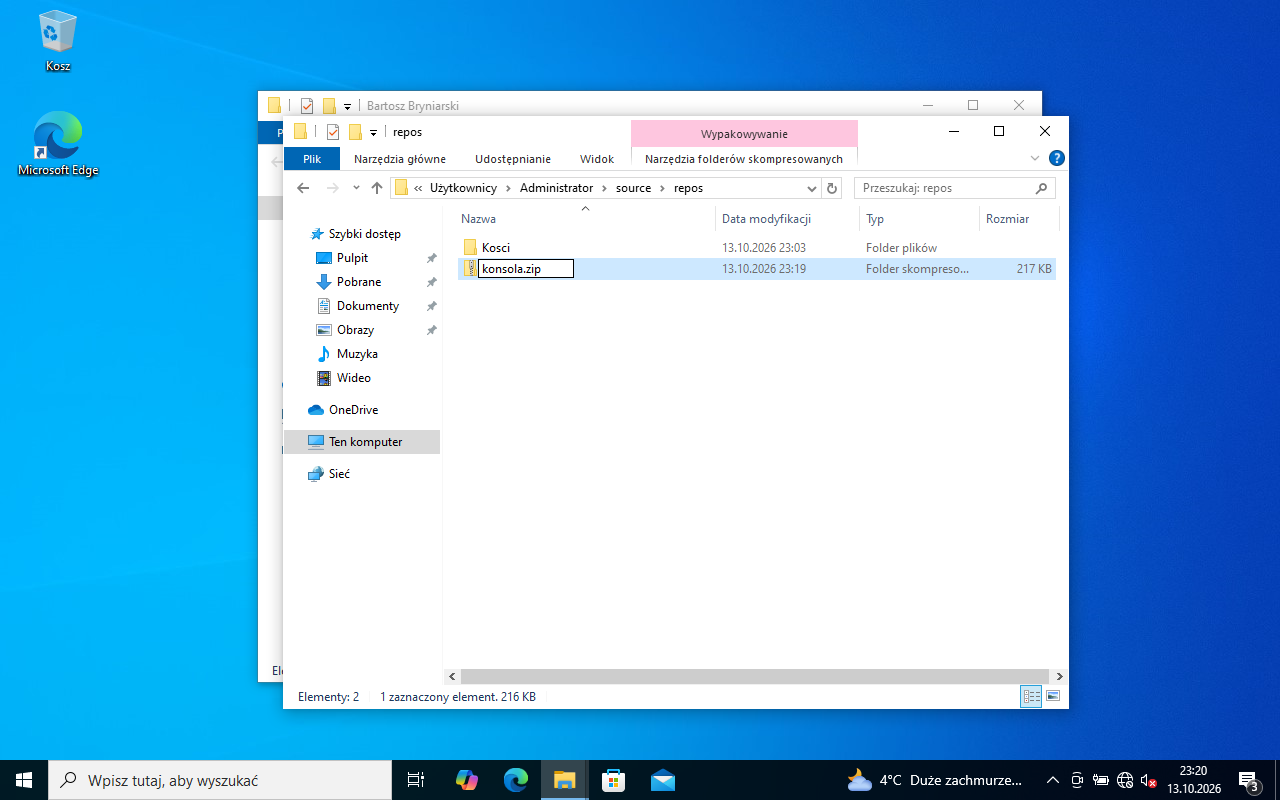1280x800 pixels.
Task: Sort files by the Nazwa column
Action: click(x=585, y=219)
